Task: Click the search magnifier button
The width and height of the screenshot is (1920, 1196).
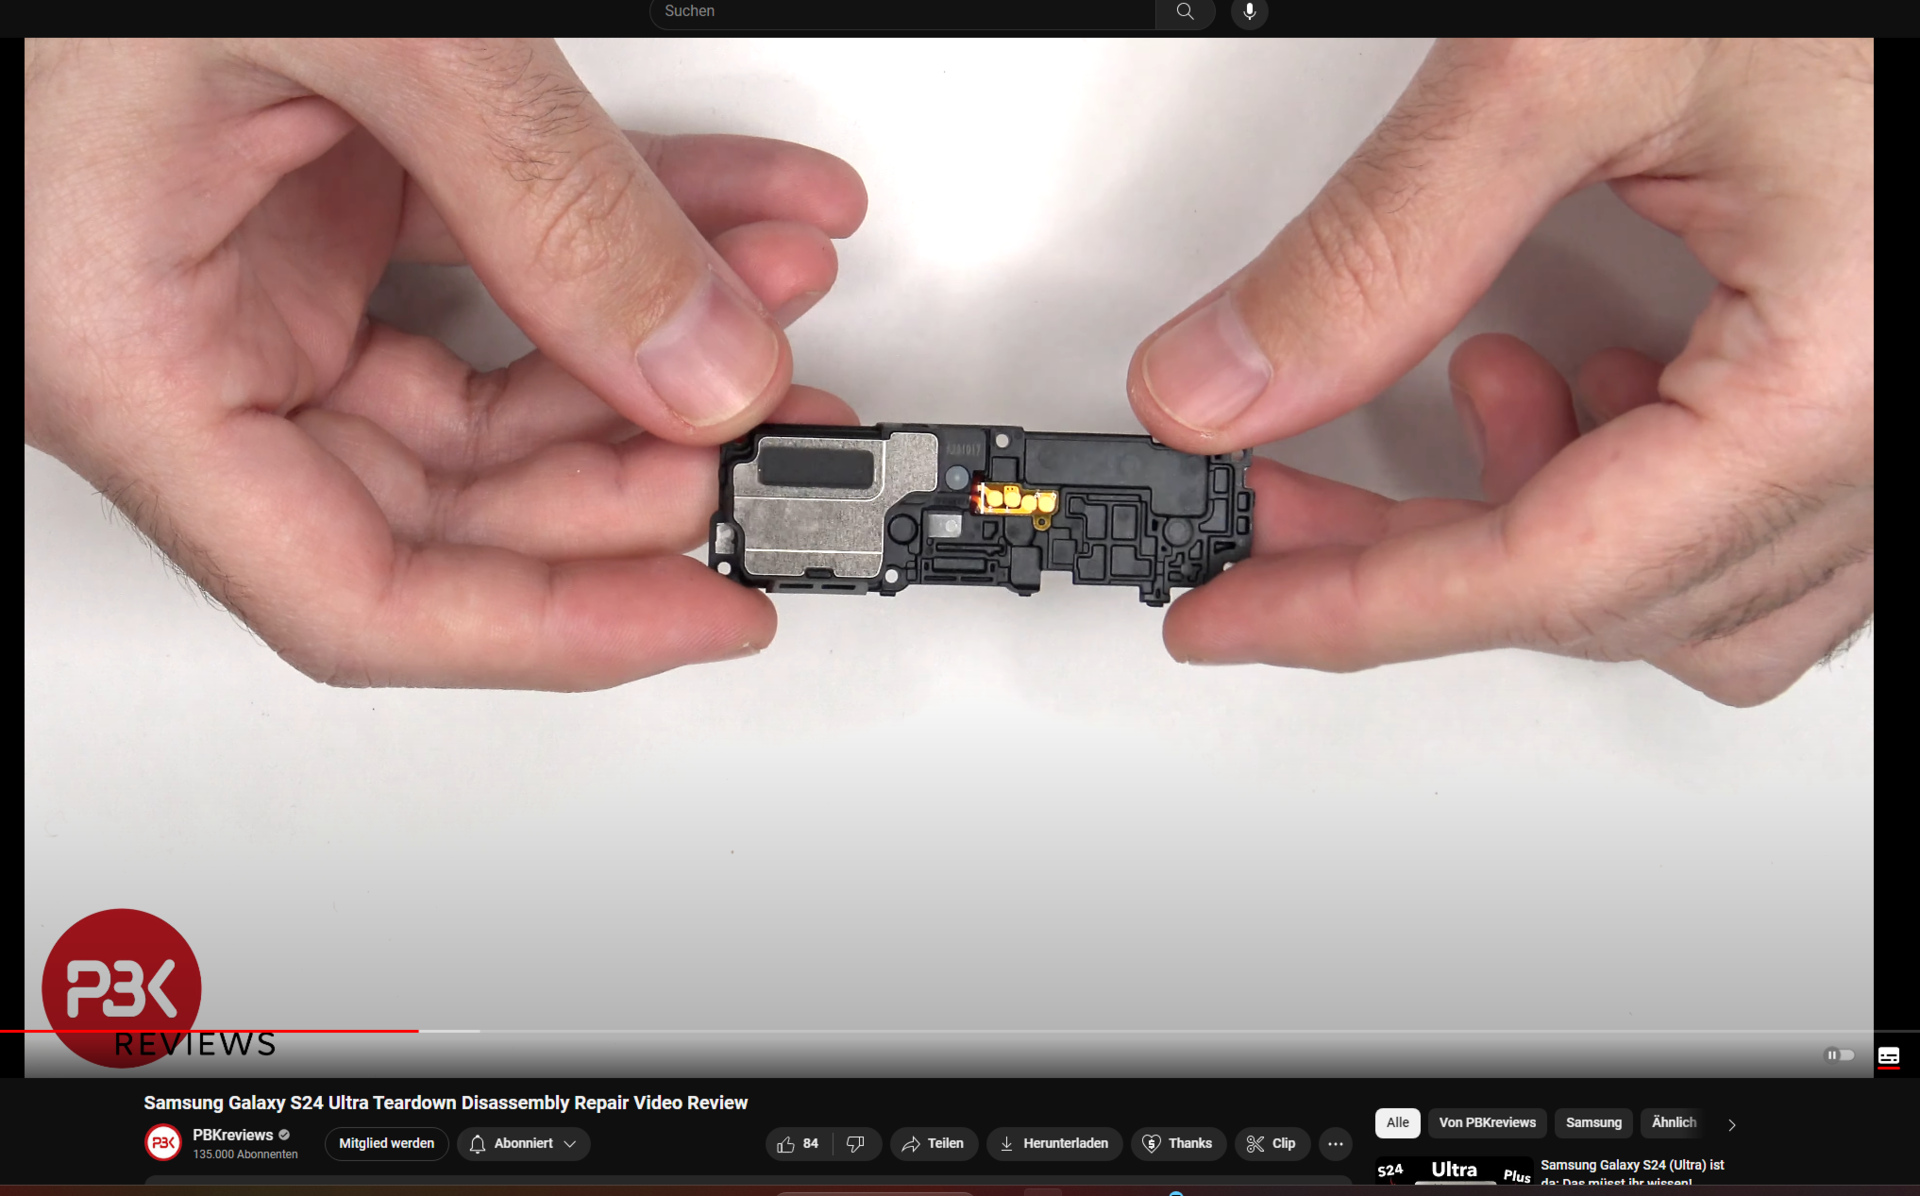Action: (1185, 12)
